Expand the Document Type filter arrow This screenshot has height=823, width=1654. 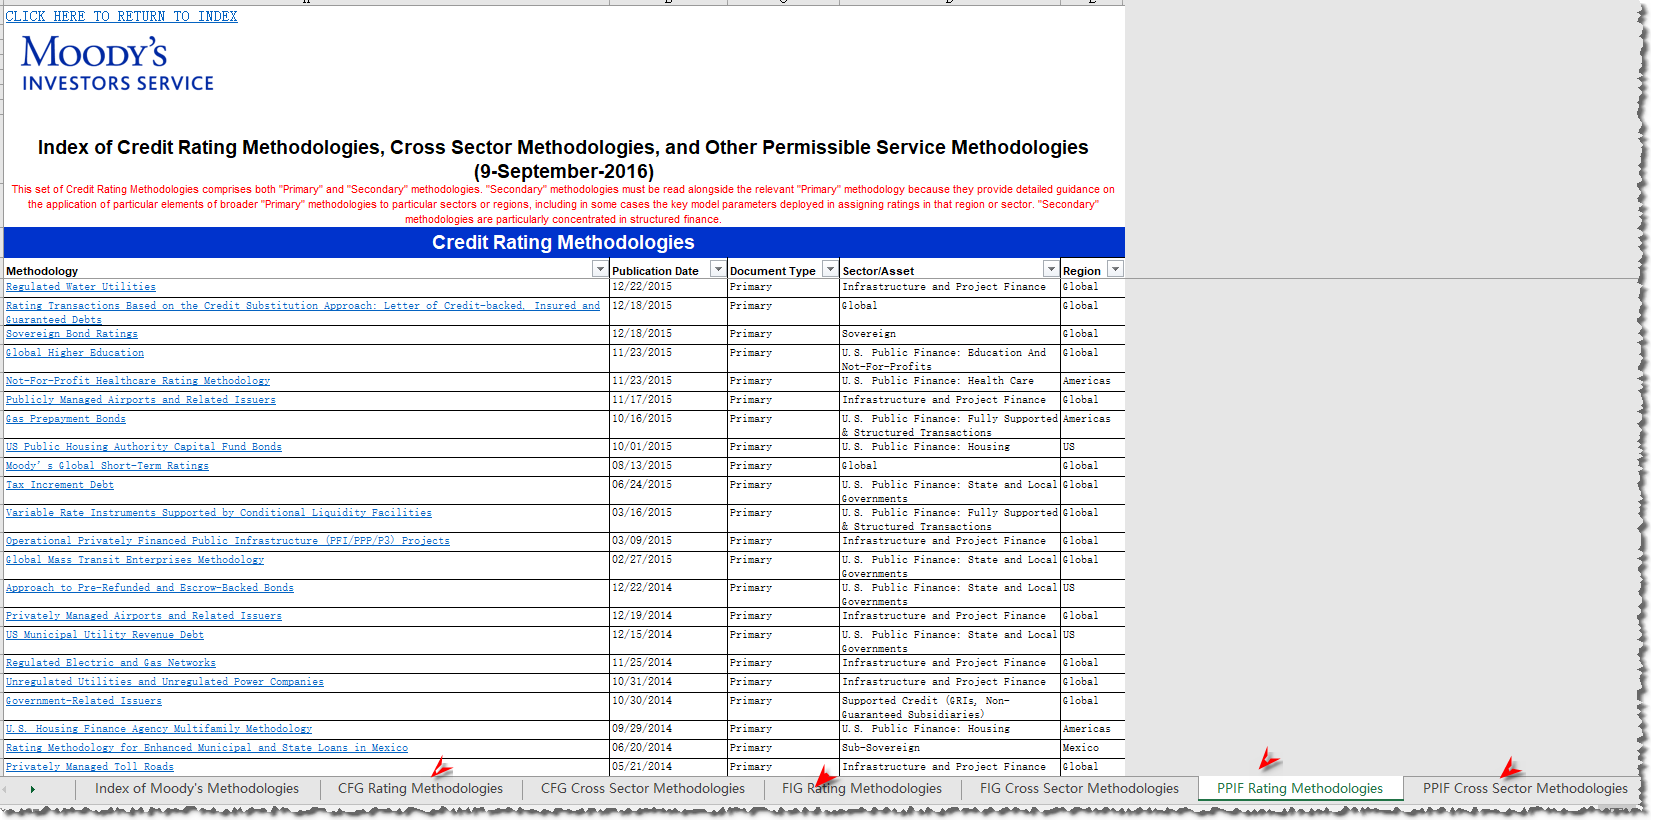pyautogui.click(x=830, y=269)
